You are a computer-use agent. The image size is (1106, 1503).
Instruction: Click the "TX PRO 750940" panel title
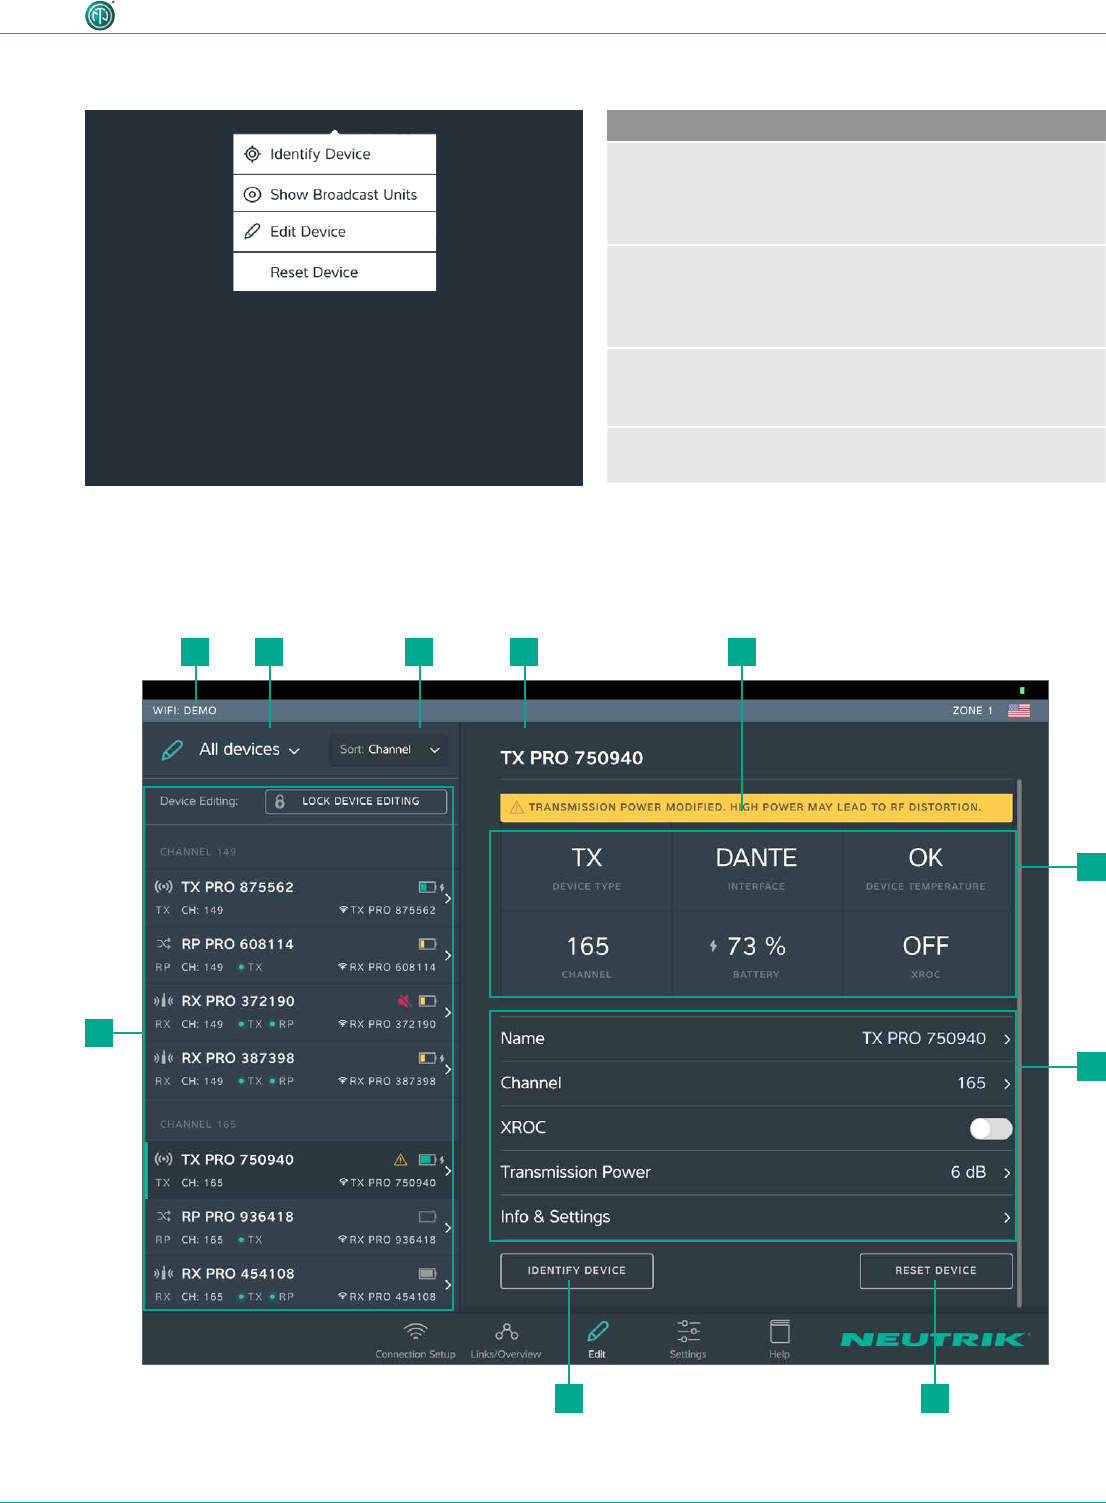572,758
